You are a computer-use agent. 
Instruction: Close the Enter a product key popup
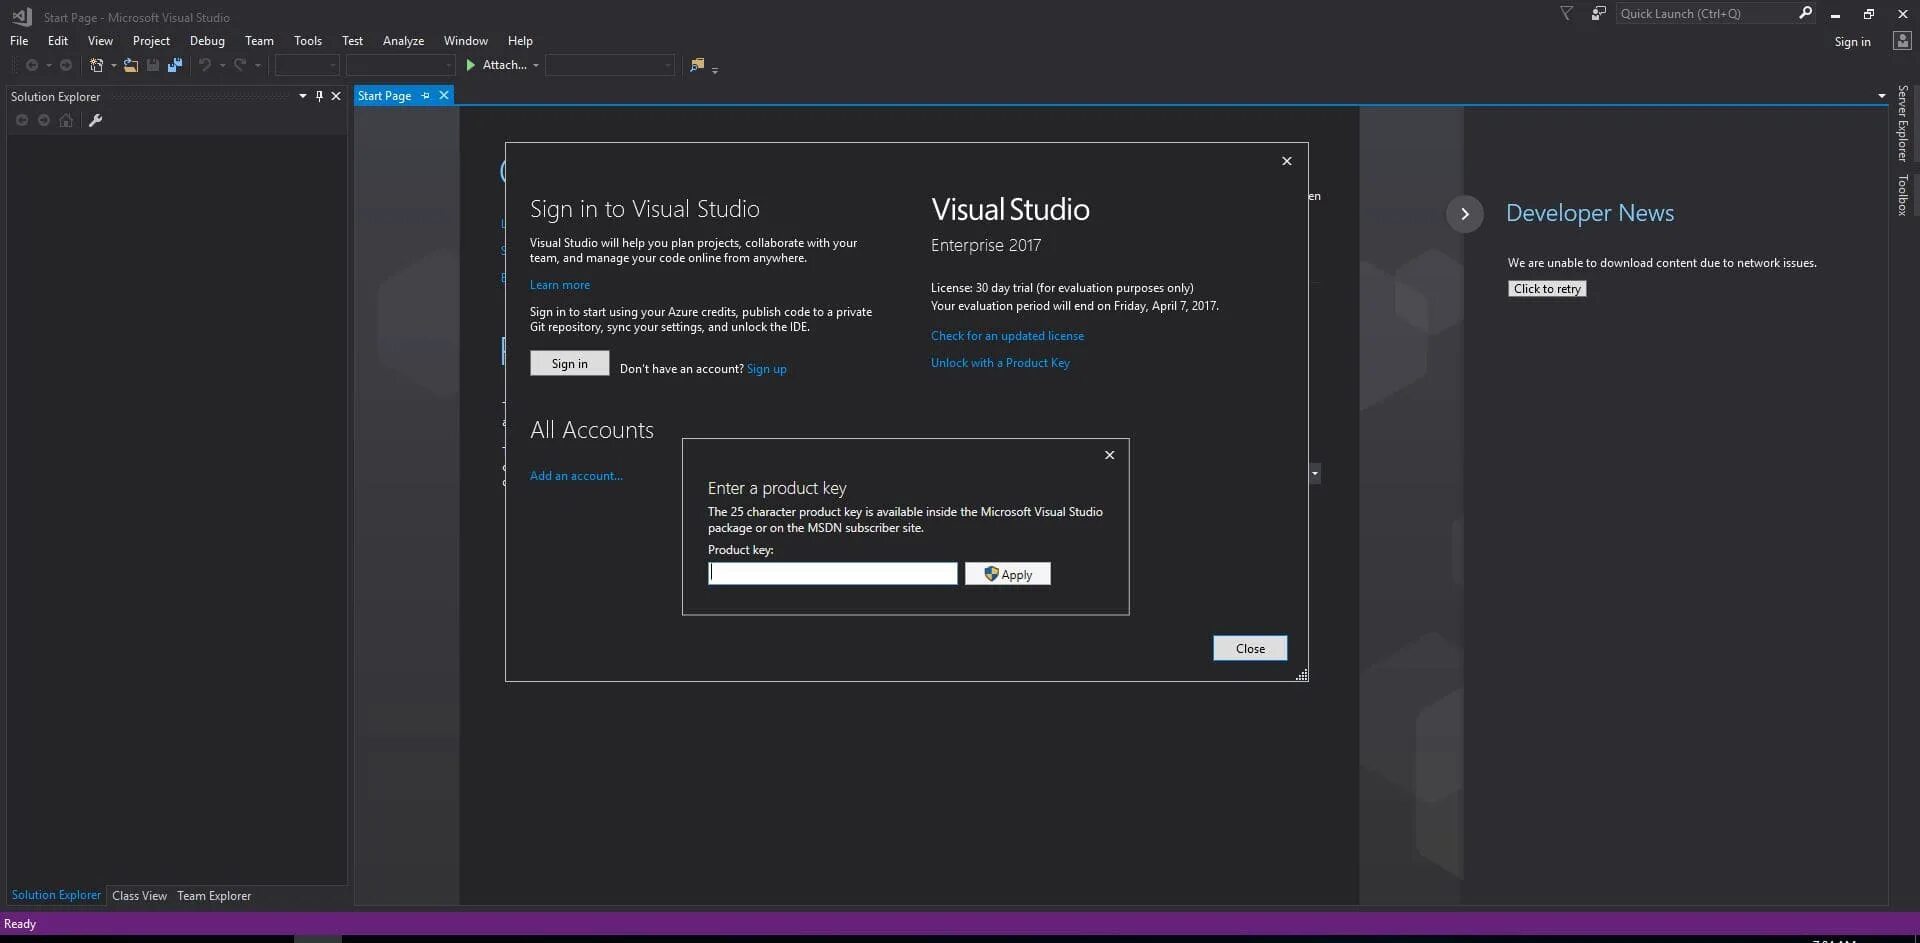point(1109,455)
